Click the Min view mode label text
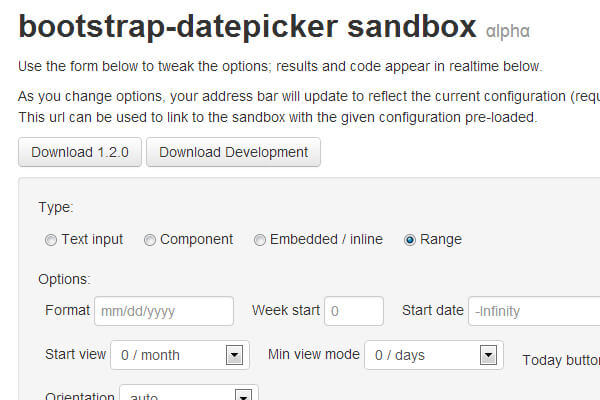 313,354
